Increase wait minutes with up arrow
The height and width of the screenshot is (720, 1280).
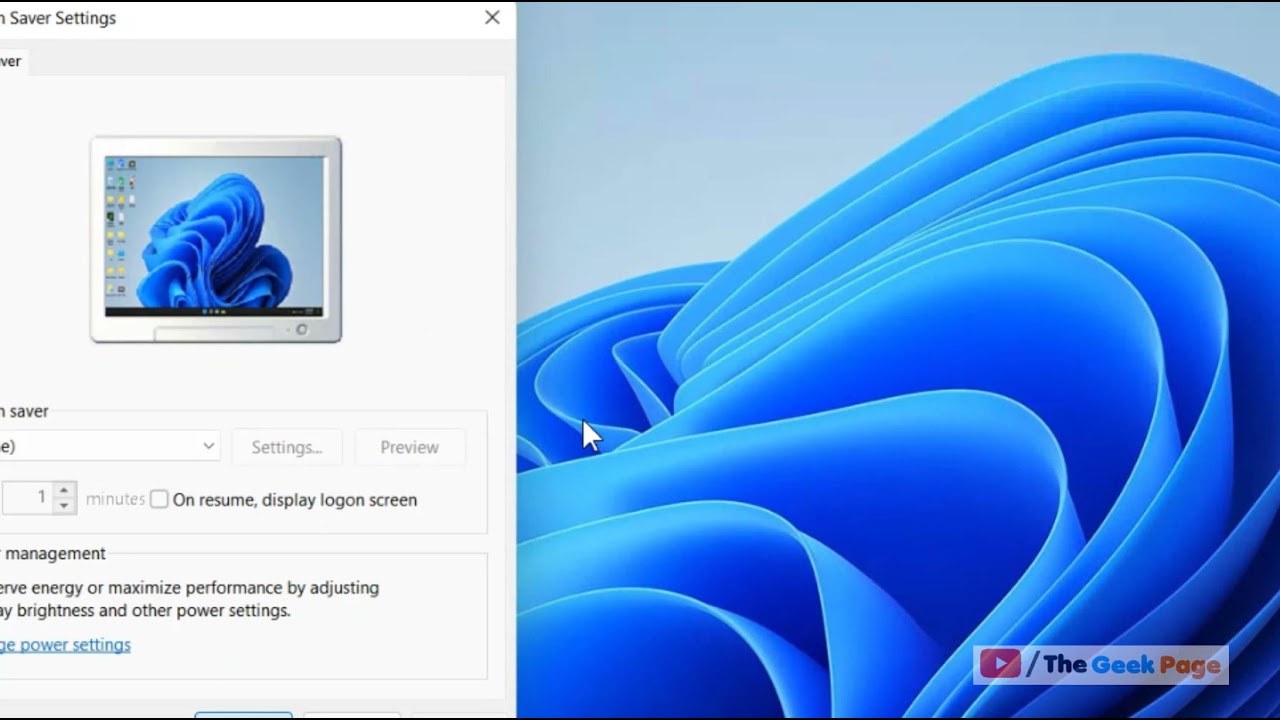[64, 490]
